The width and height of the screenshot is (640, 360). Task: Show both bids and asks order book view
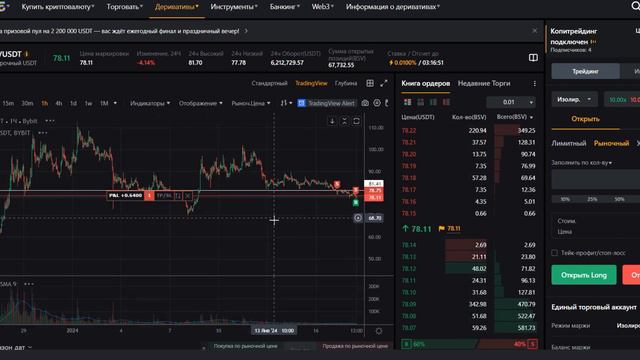pos(407,102)
